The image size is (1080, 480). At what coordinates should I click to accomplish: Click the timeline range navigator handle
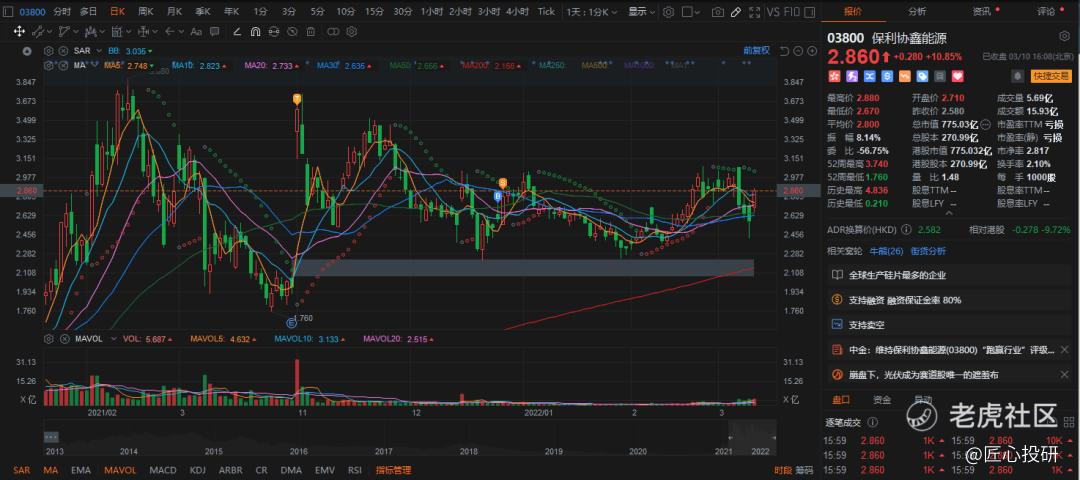[51, 437]
